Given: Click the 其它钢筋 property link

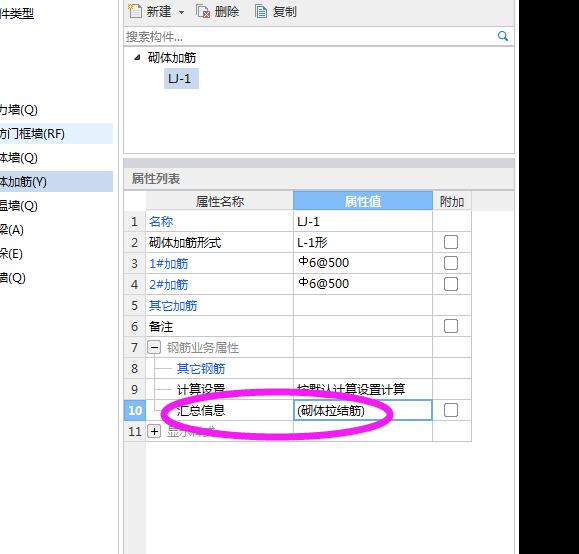Looking at the screenshot, I should click(x=201, y=368).
